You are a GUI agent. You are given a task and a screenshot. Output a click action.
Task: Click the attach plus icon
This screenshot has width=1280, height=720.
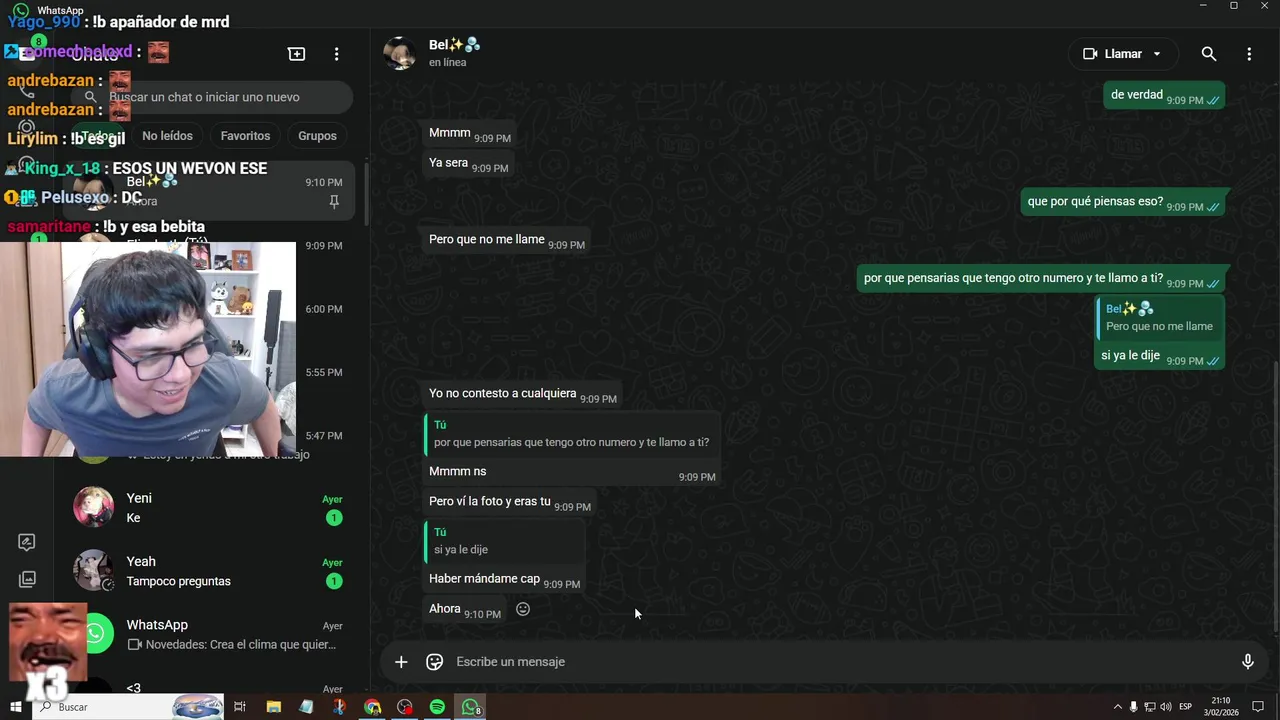tap(401, 662)
